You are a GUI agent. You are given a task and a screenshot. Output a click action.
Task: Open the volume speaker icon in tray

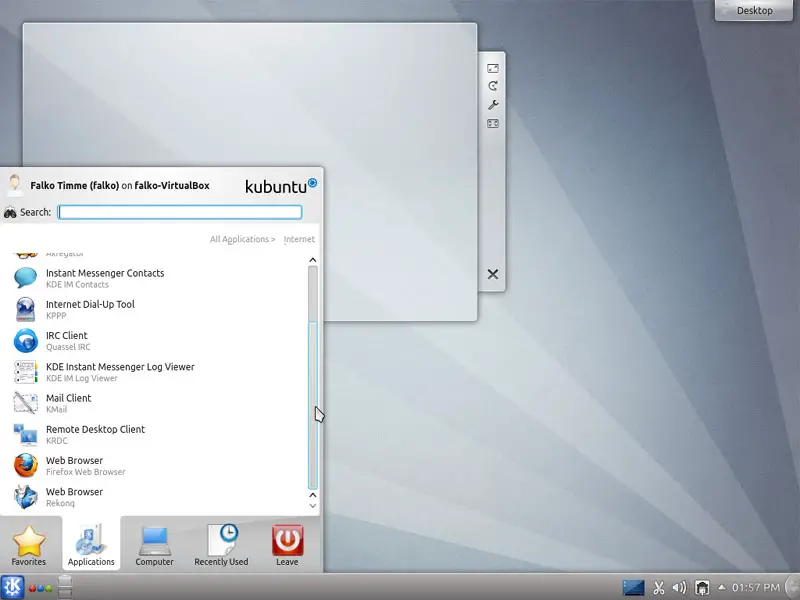[x=679, y=588]
